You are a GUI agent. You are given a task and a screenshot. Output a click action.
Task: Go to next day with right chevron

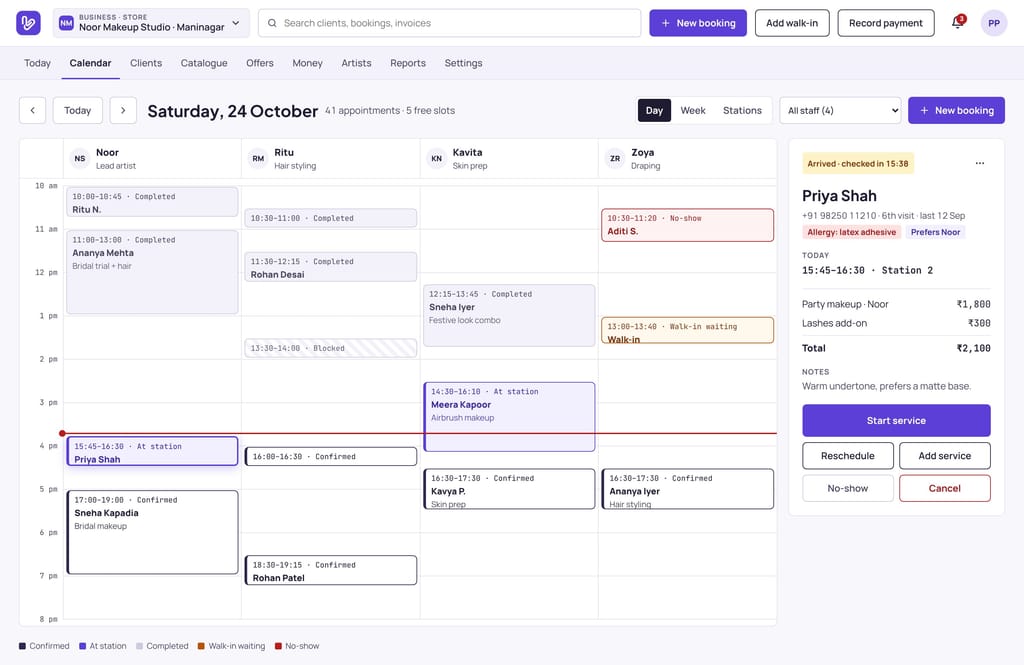123,110
